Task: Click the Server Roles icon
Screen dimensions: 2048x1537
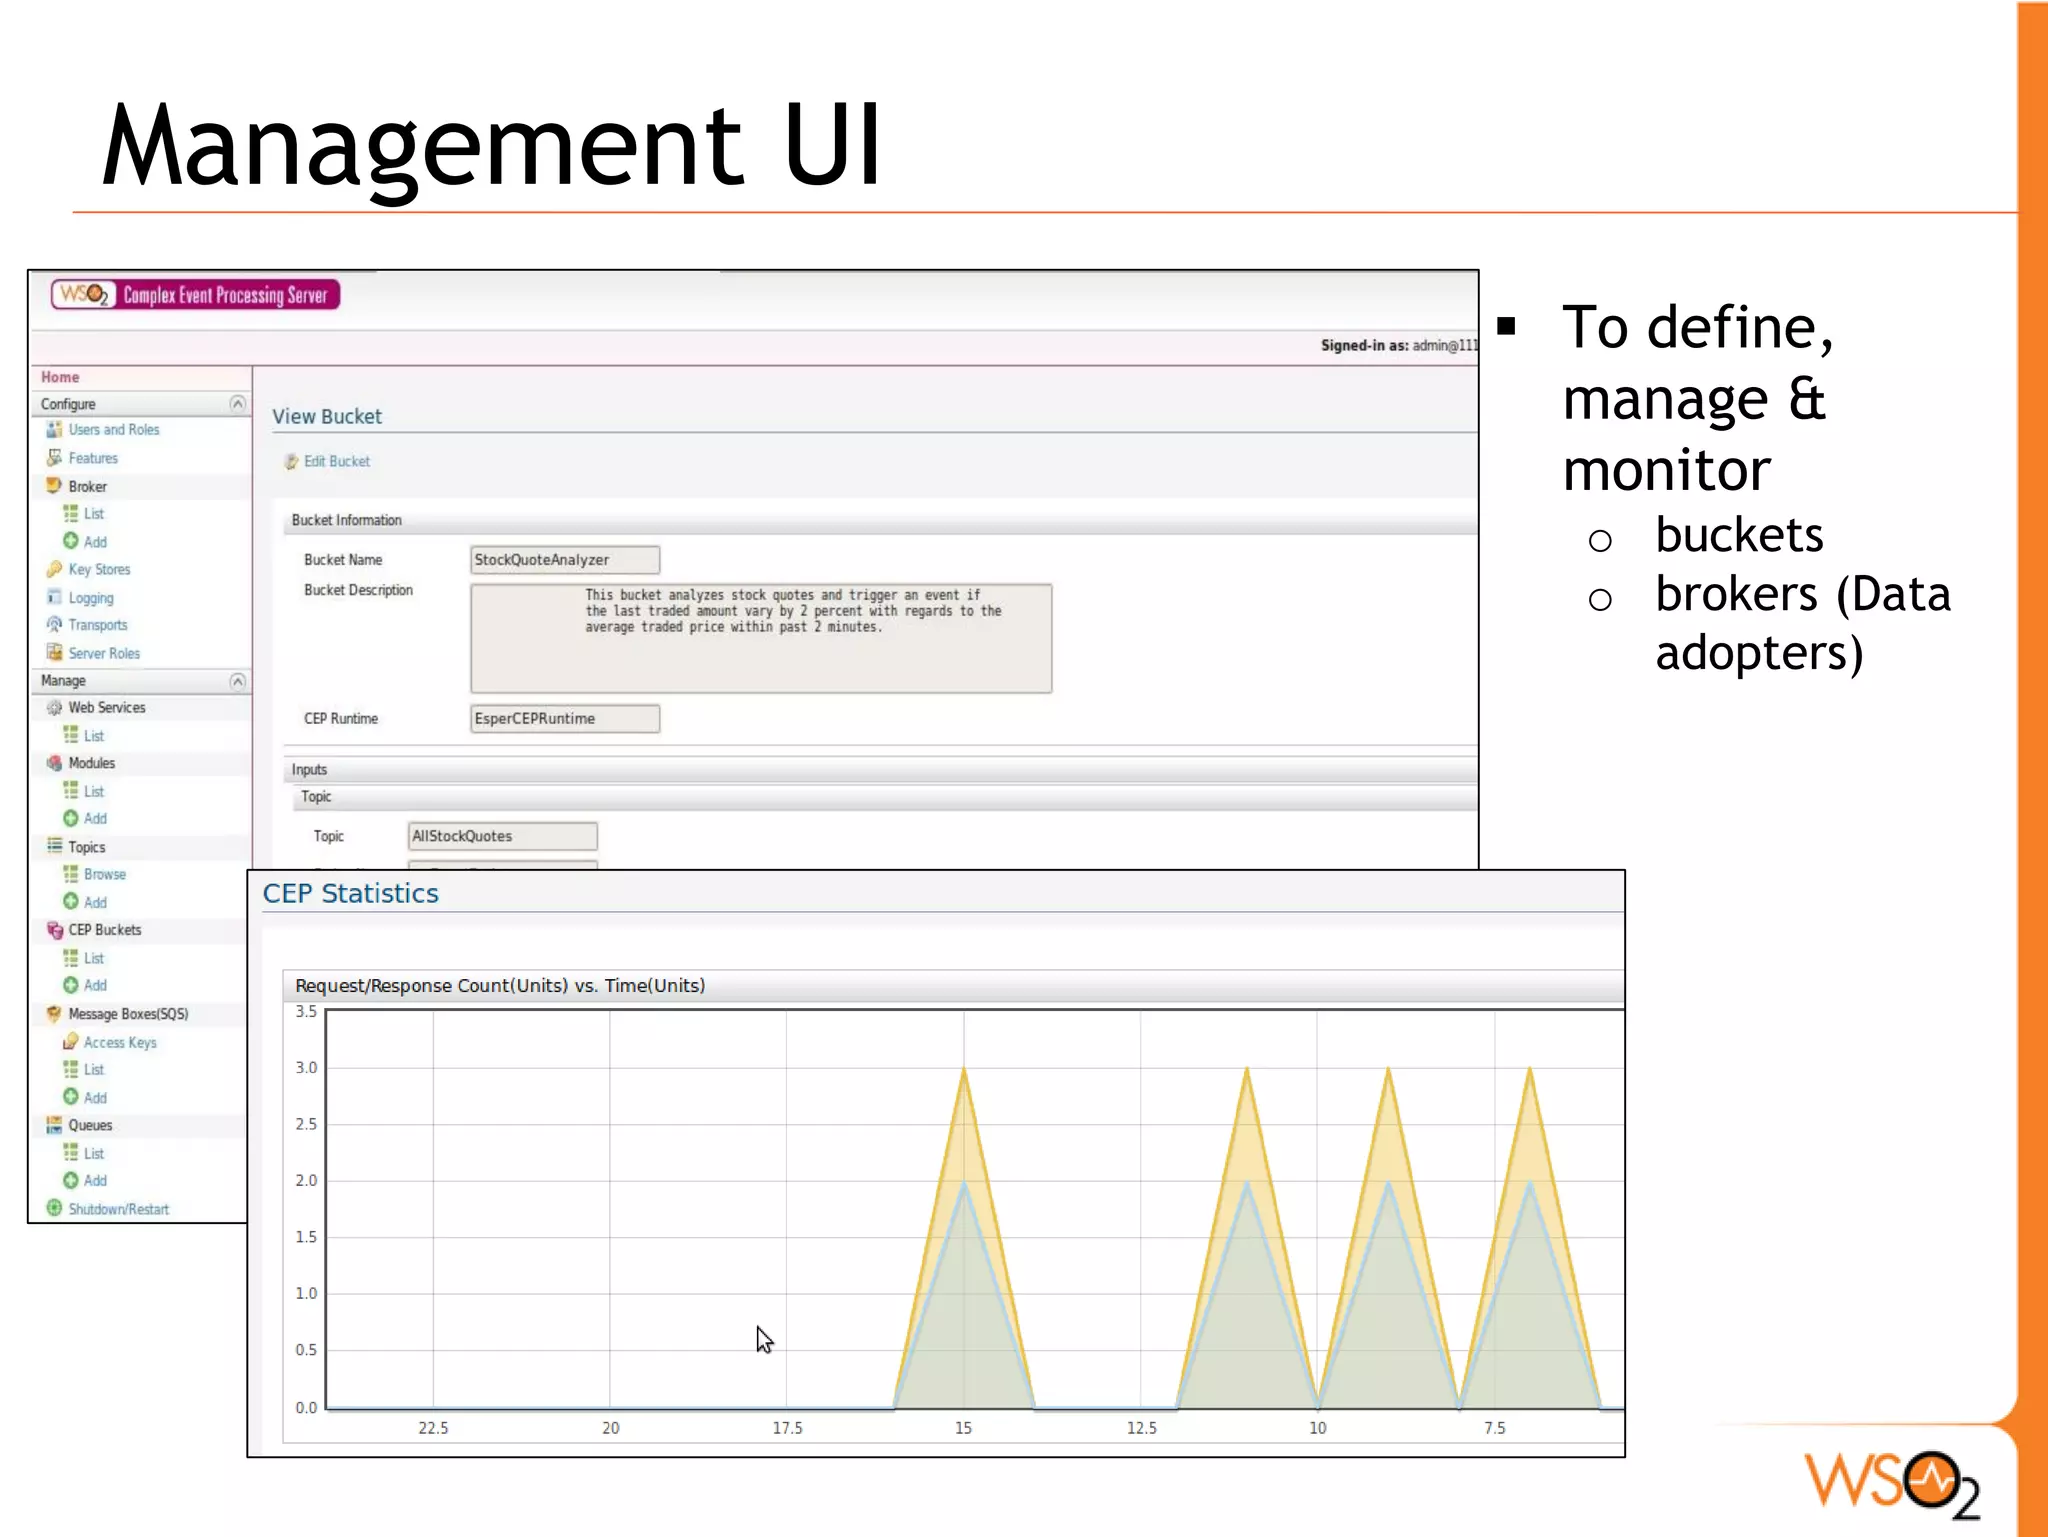Action: point(54,652)
